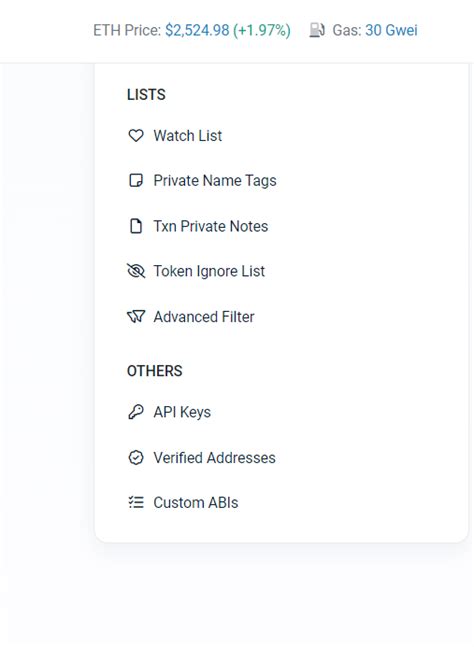Image resolution: width=474 pixels, height=647 pixels.
Task: Click the +1.97% price change text
Action: tap(262, 30)
